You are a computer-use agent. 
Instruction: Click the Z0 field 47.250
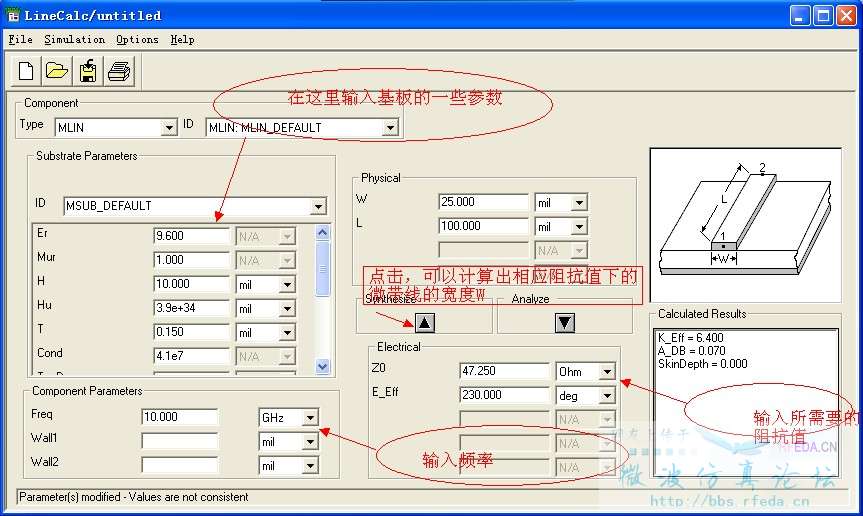point(504,371)
